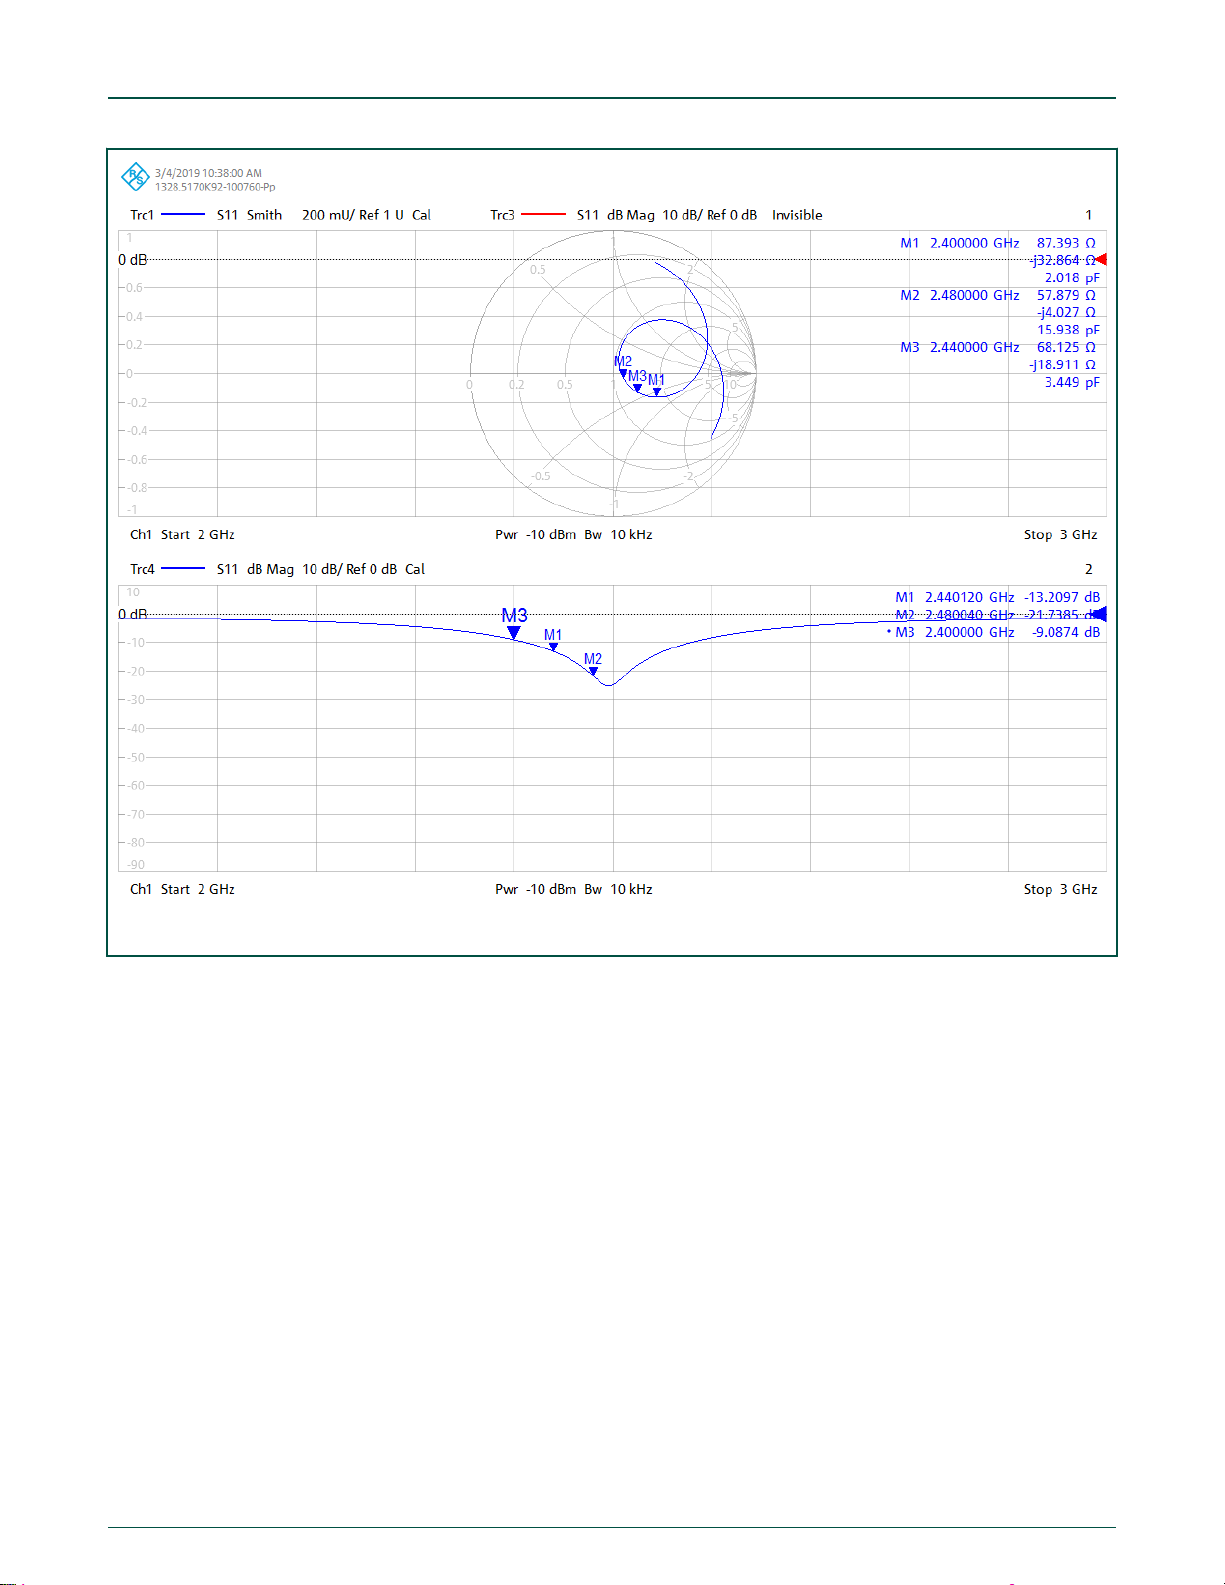Select the Trc3 trace label

tap(502, 215)
